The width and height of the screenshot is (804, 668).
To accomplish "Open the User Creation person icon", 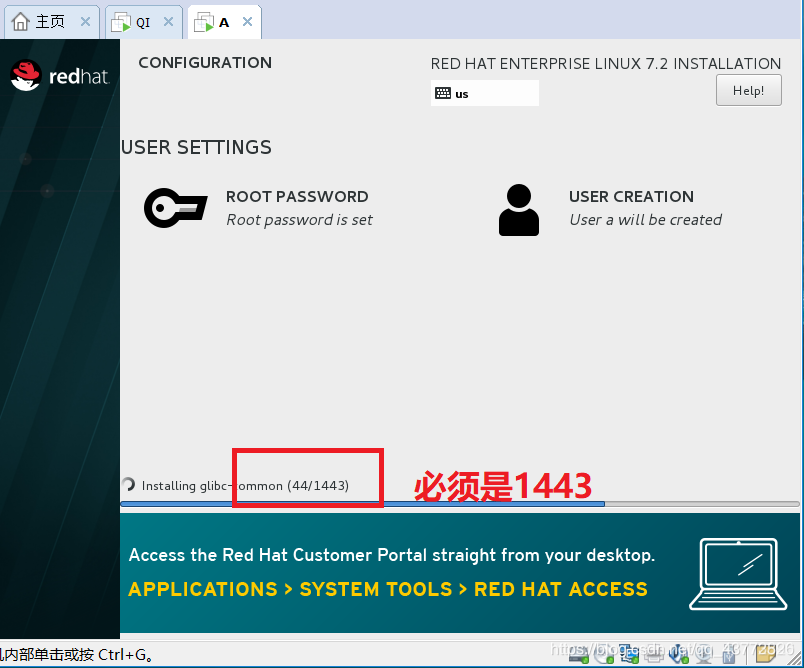I will [518, 210].
